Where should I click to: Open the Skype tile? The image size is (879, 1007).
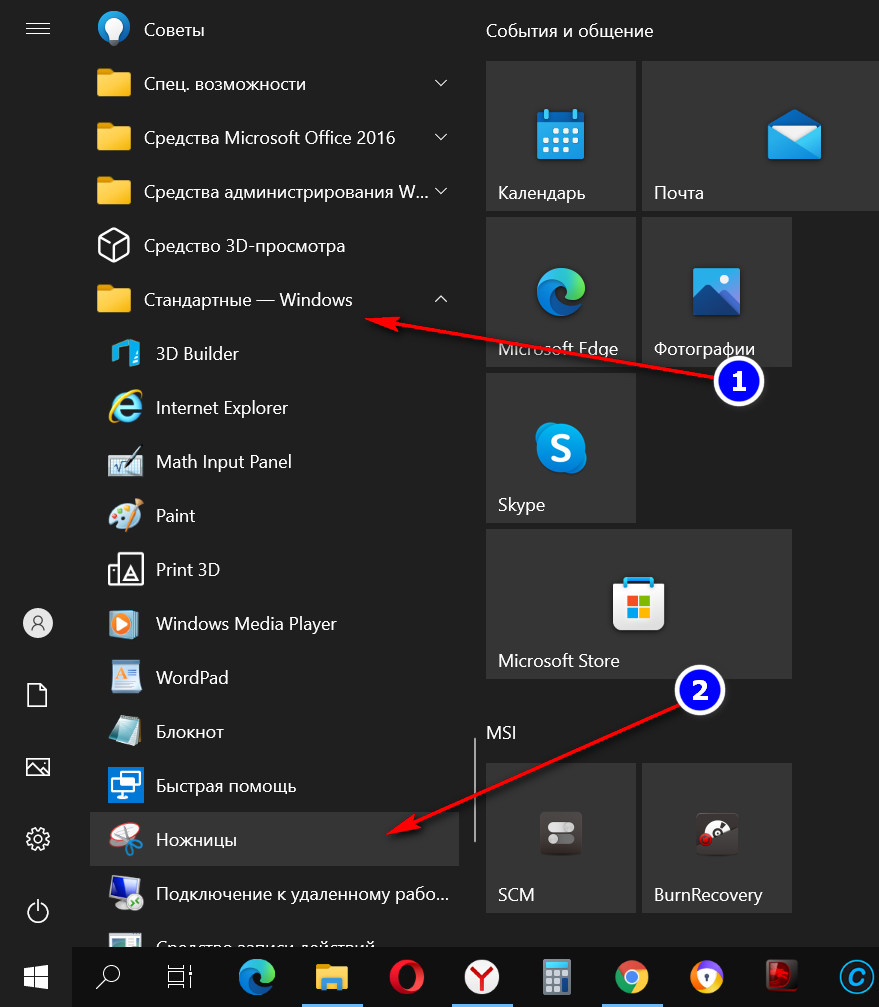click(561, 448)
